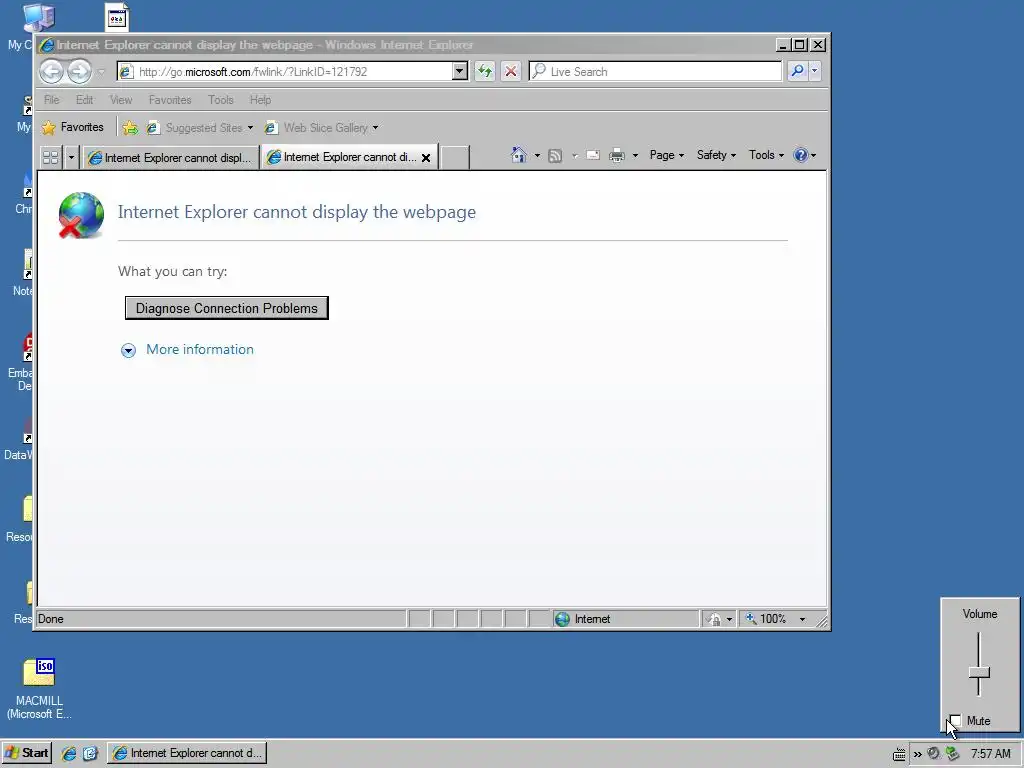1024x768 pixels.
Task: Open the zoom level dropdown arrow
Action: tap(803, 619)
